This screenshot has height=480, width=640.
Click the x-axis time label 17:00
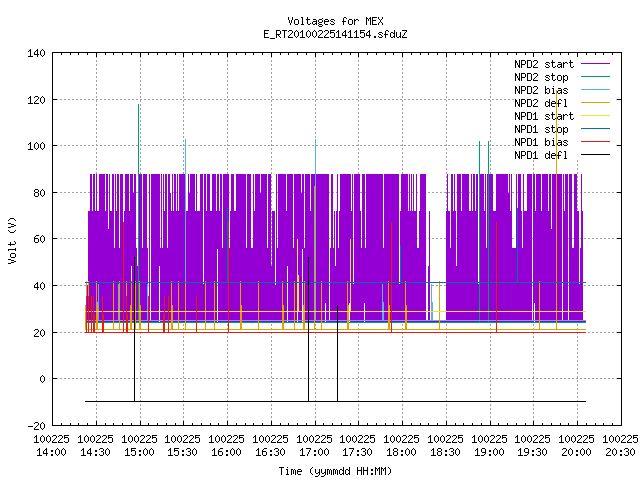point(314,453)
